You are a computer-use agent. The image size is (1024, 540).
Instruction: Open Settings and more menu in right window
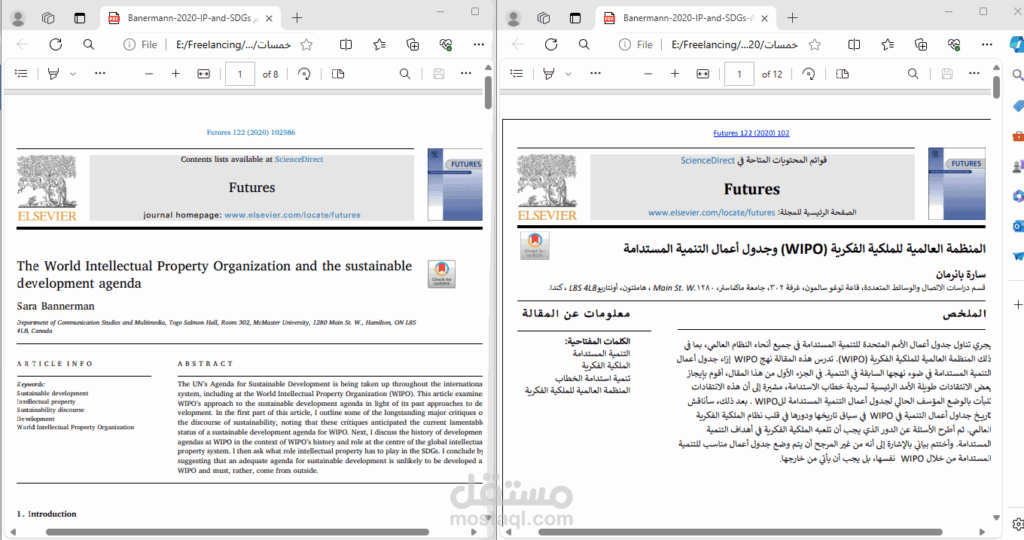[987, 44]
